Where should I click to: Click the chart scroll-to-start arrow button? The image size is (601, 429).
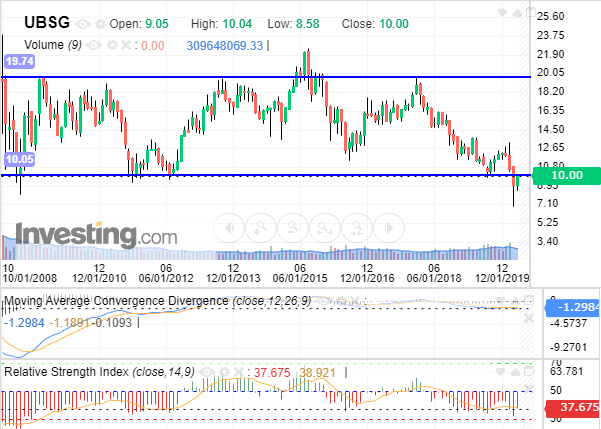coord(229,228)
